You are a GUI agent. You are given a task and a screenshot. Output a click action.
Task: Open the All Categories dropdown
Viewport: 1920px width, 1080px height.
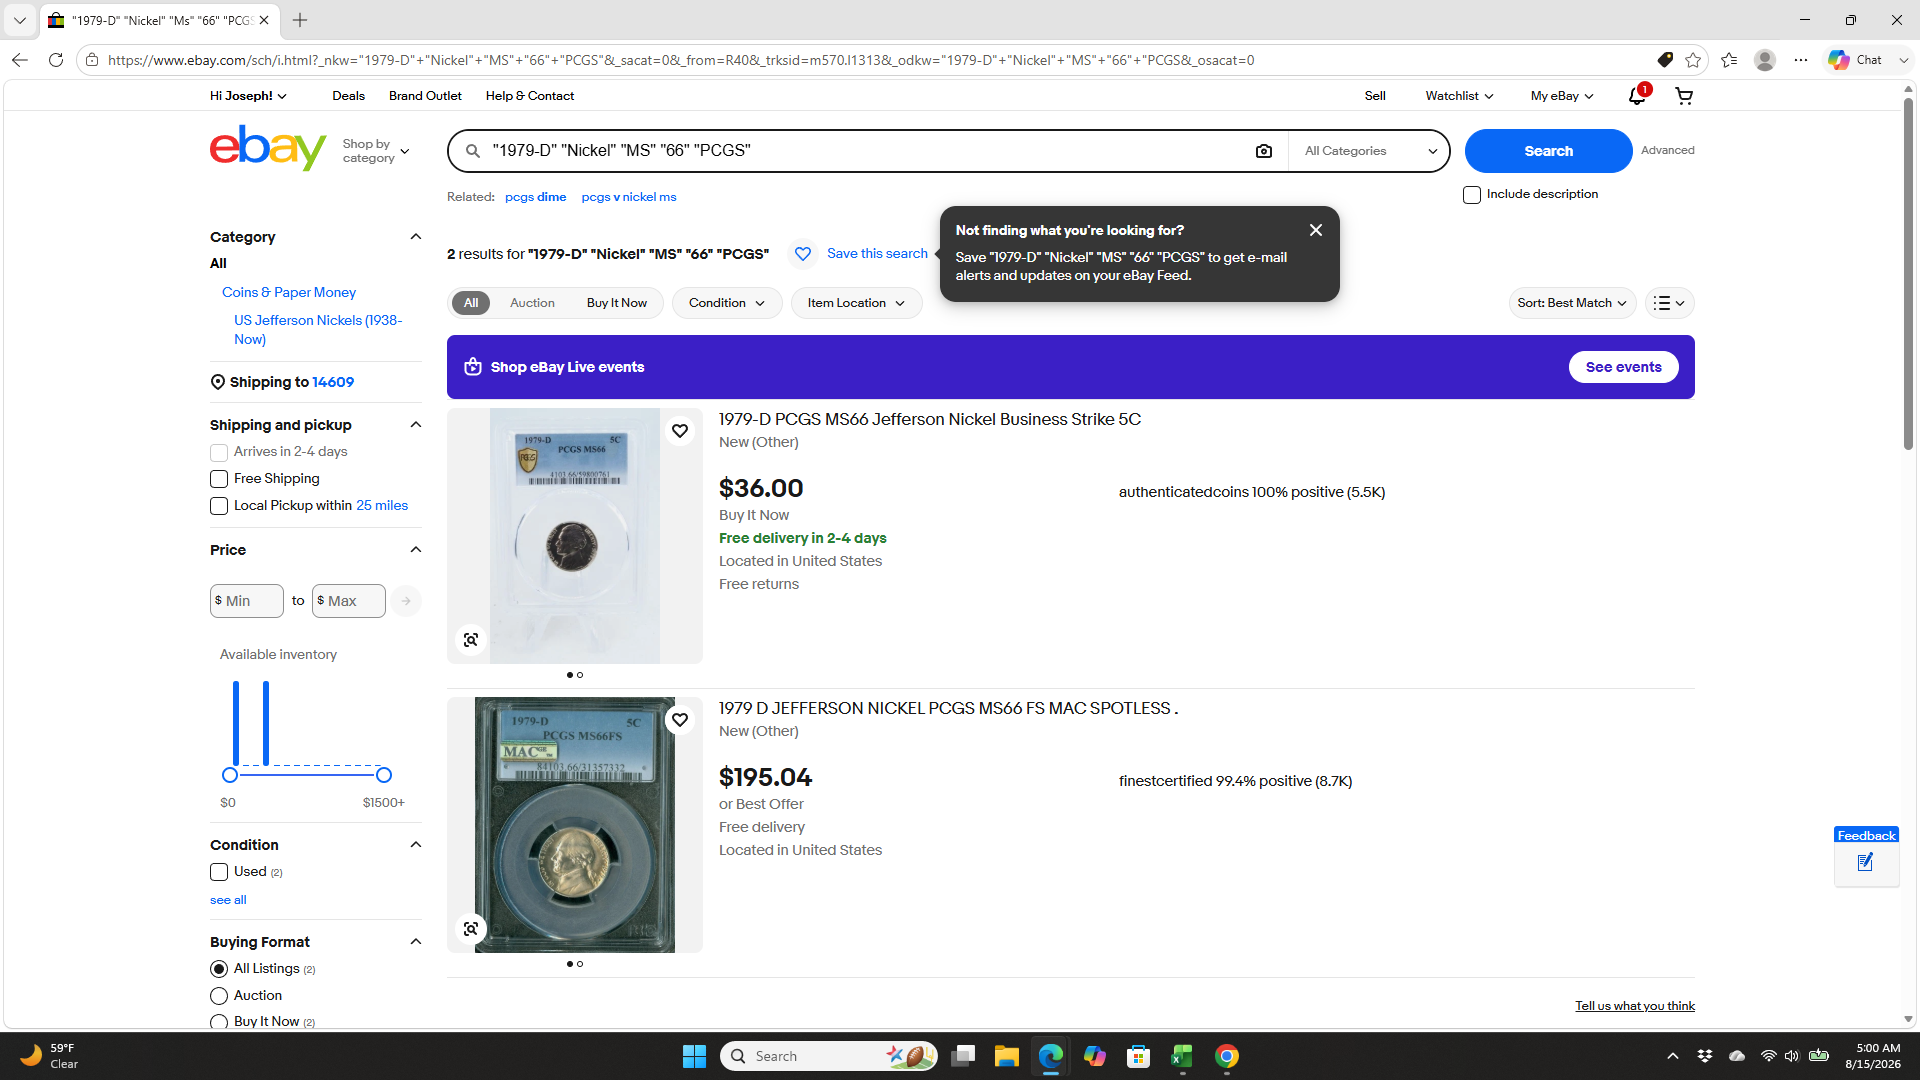coord(1370,151)
